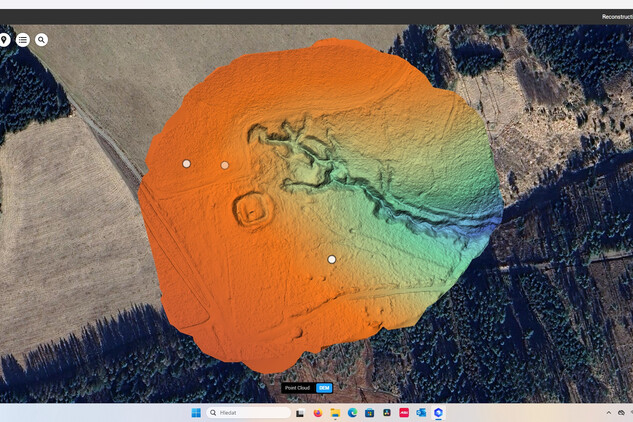Open the Windows Start menu

196,412
